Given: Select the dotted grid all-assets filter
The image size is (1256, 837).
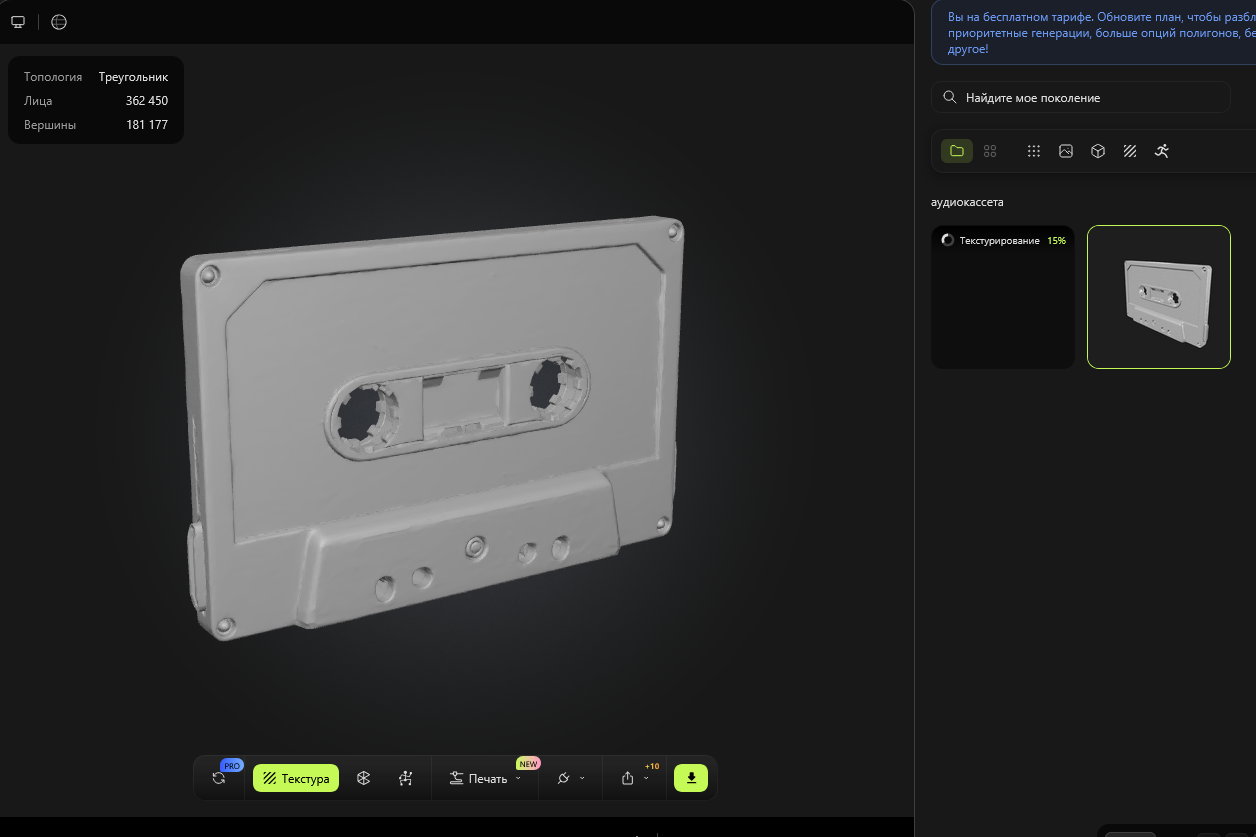Looking at the screenshot, I should pyautogui.click(x=1034, y=151).
